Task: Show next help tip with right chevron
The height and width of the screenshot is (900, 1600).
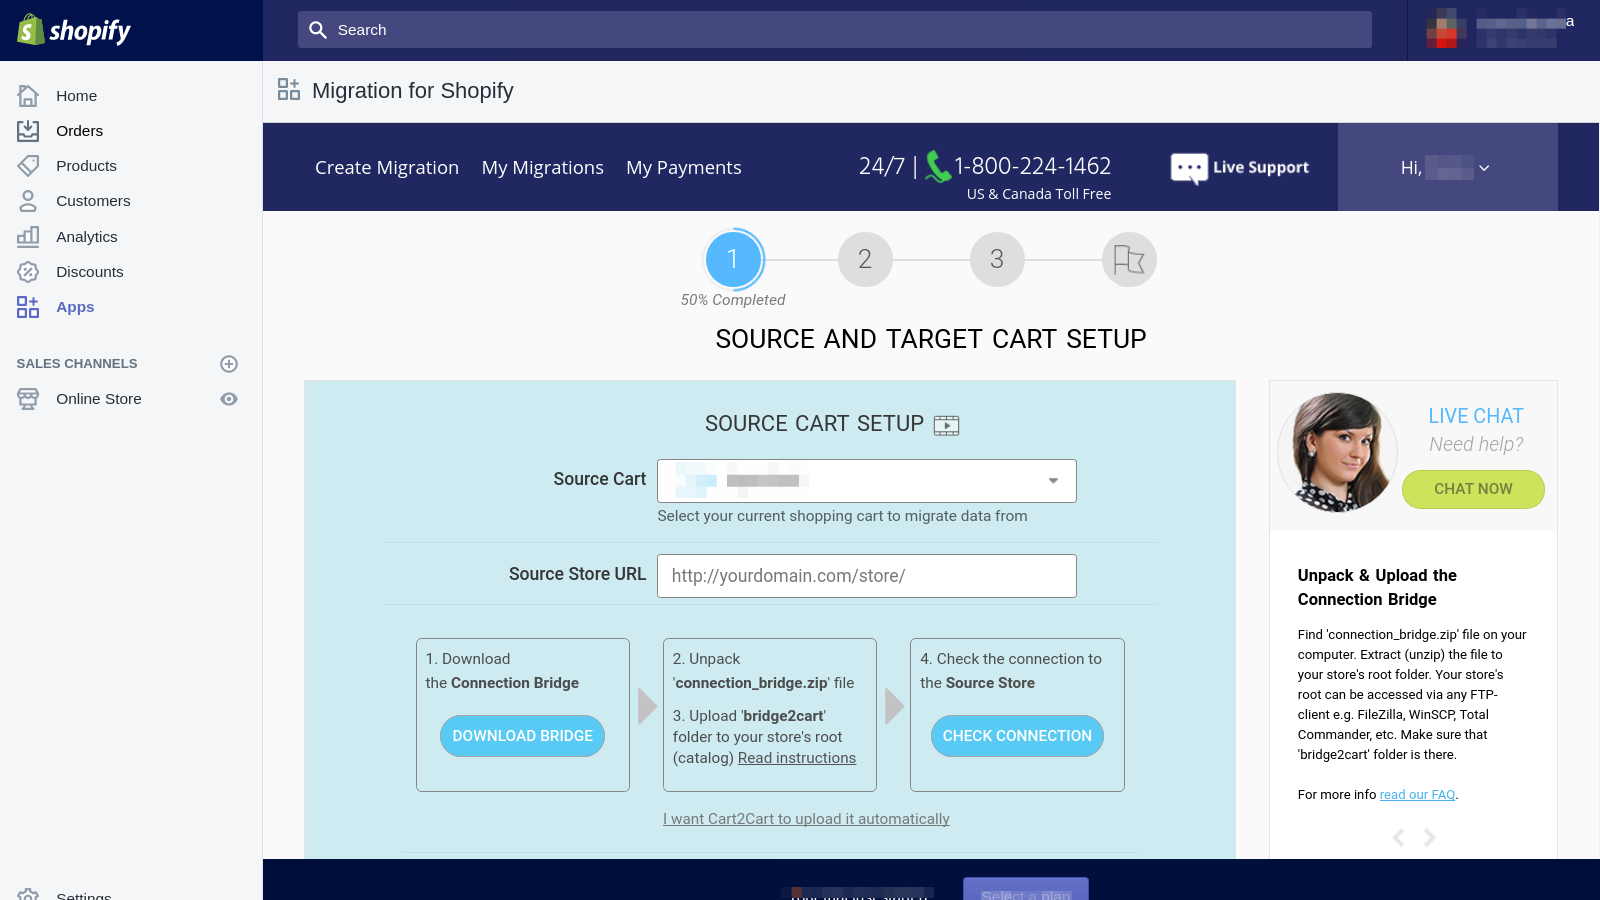Action: click(x=1430, y=838)
